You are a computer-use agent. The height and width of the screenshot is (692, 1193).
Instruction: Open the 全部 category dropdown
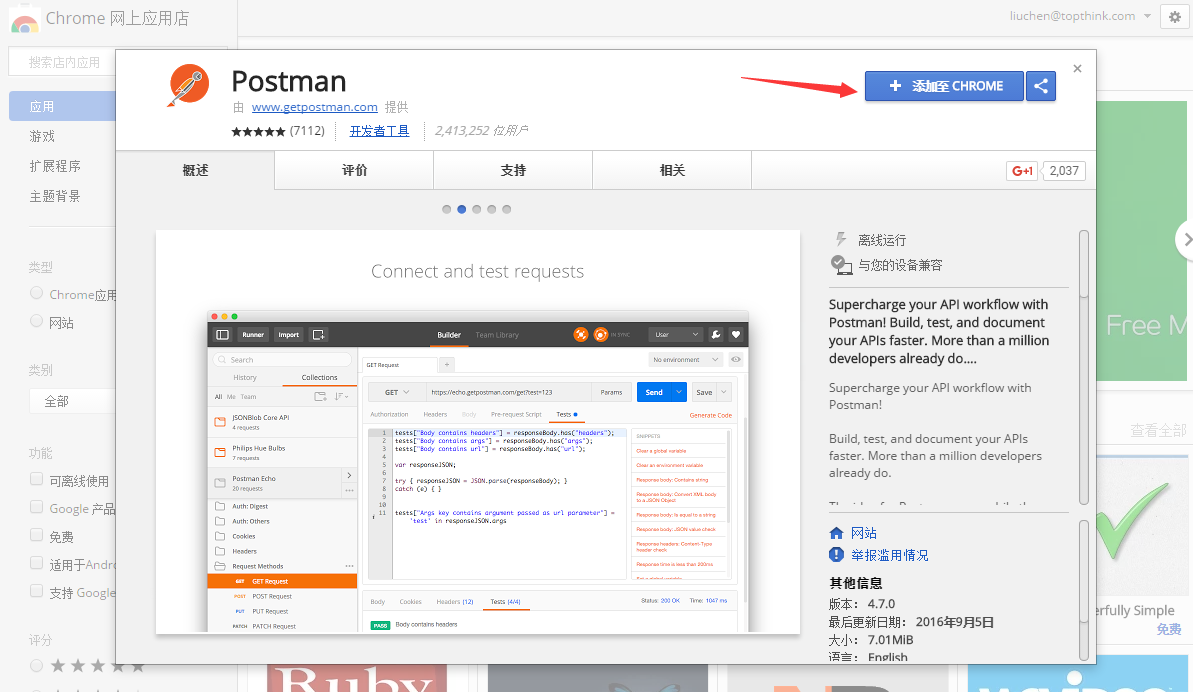point(72,401)
